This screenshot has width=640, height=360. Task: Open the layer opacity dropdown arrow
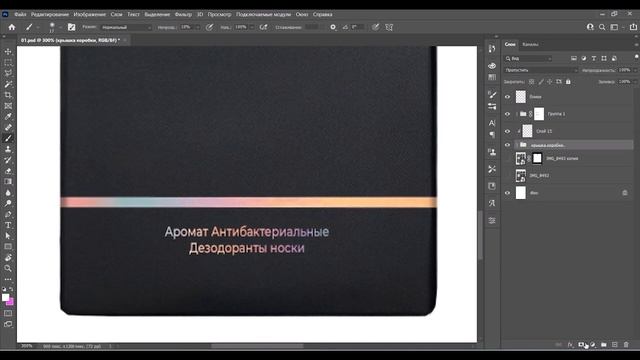coord(635,70)
